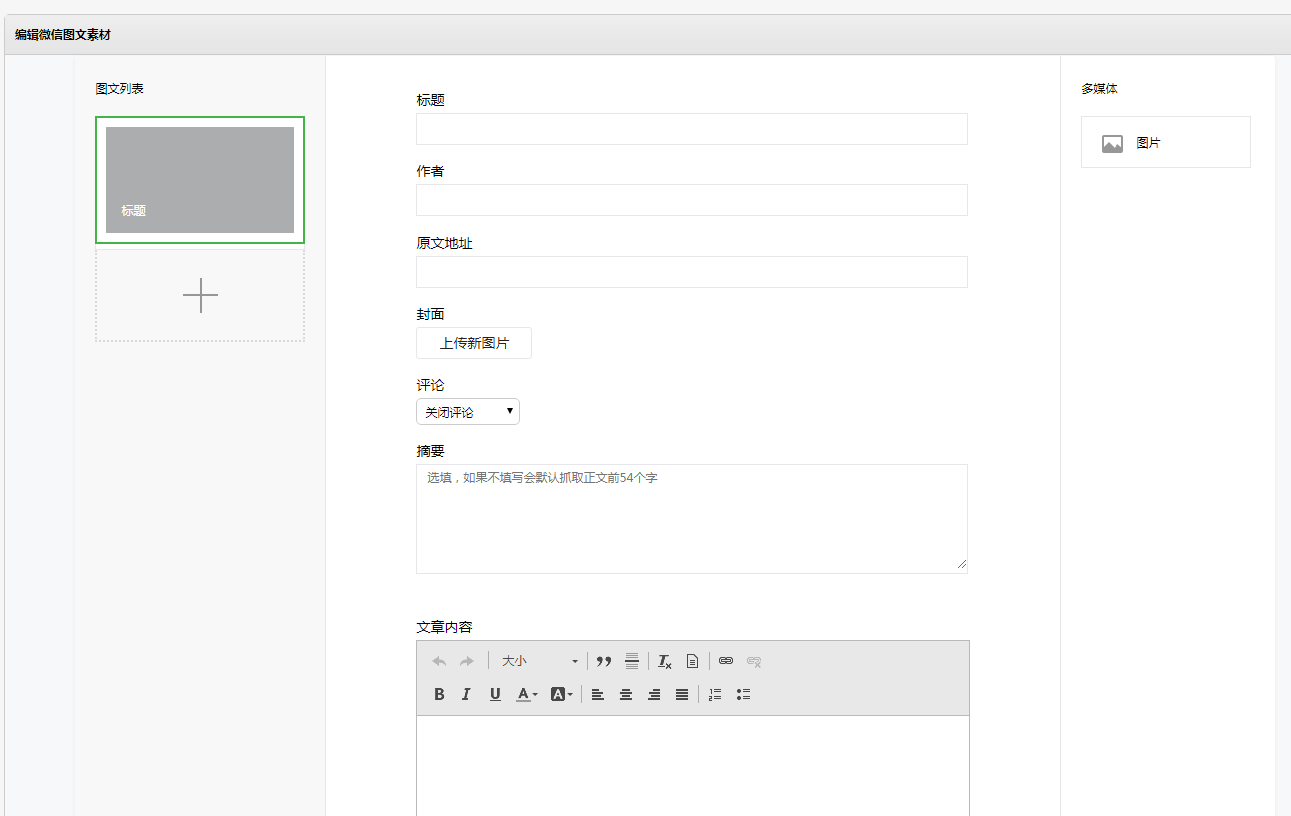Click the 编辑微信图文素材 header text
This screenshot has height=816, width=1291.
pos(63,35)
